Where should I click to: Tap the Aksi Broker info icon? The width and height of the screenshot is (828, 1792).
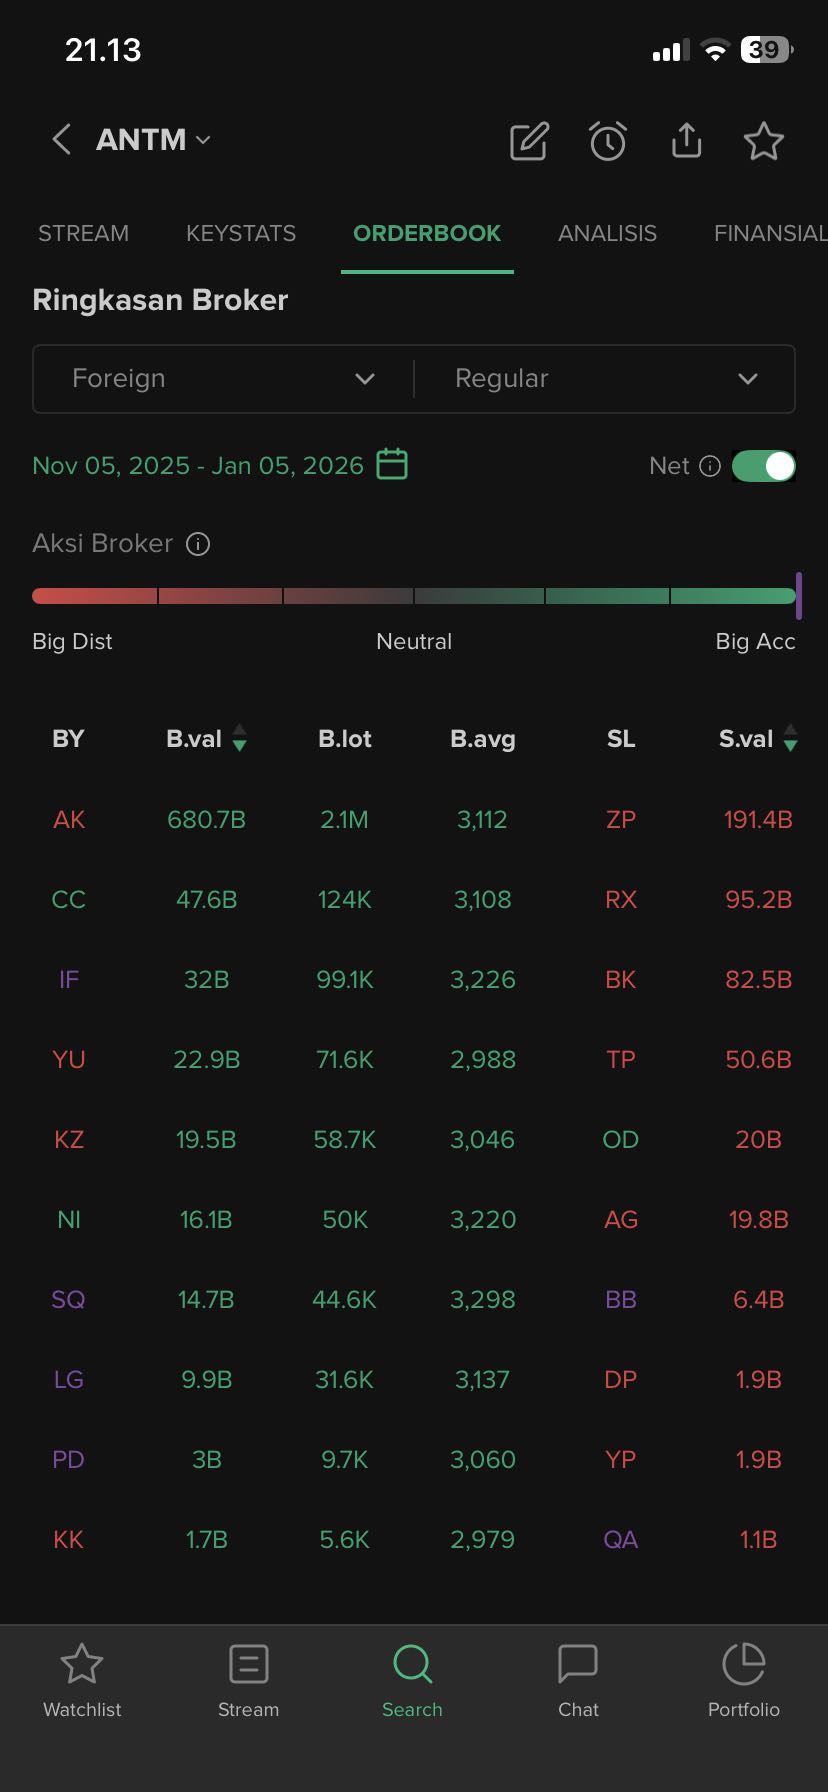199,544
